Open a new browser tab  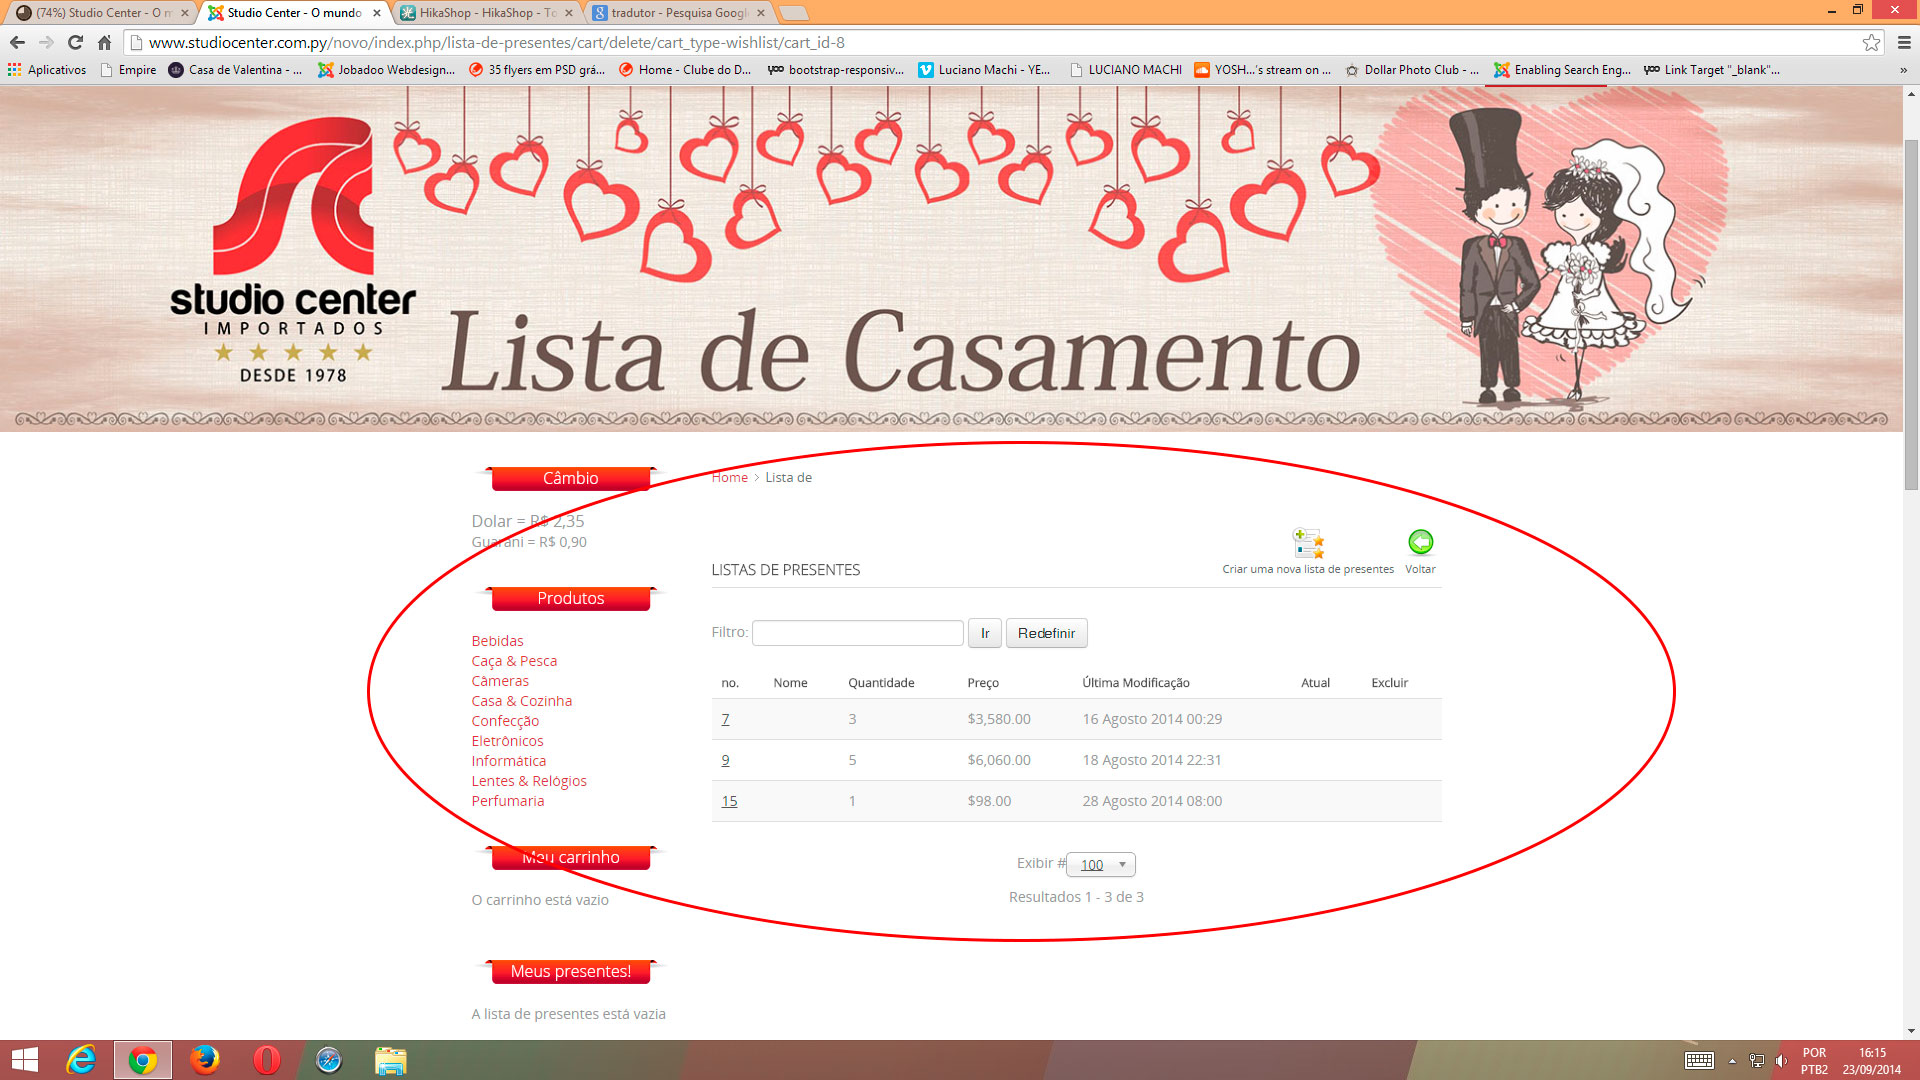794,13
